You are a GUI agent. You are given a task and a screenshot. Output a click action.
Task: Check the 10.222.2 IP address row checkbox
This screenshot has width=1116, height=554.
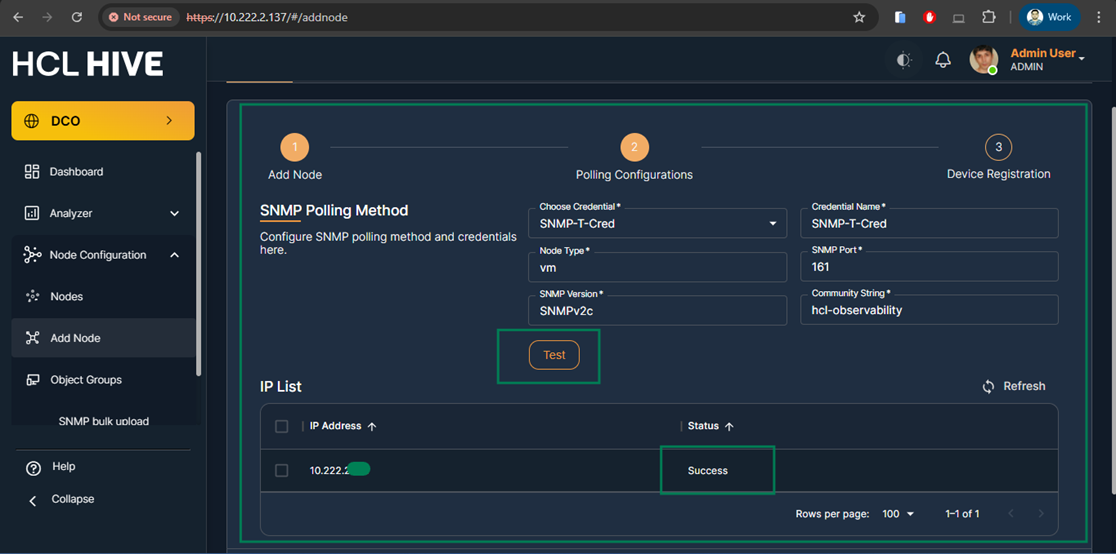click(282, 470)
